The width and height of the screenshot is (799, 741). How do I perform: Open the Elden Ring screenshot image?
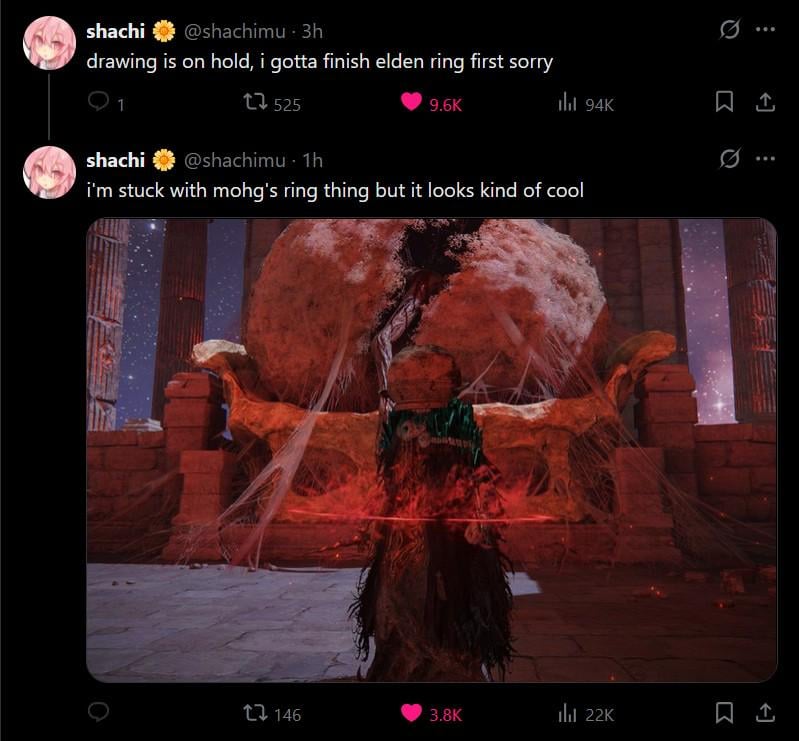coord(432,450)
